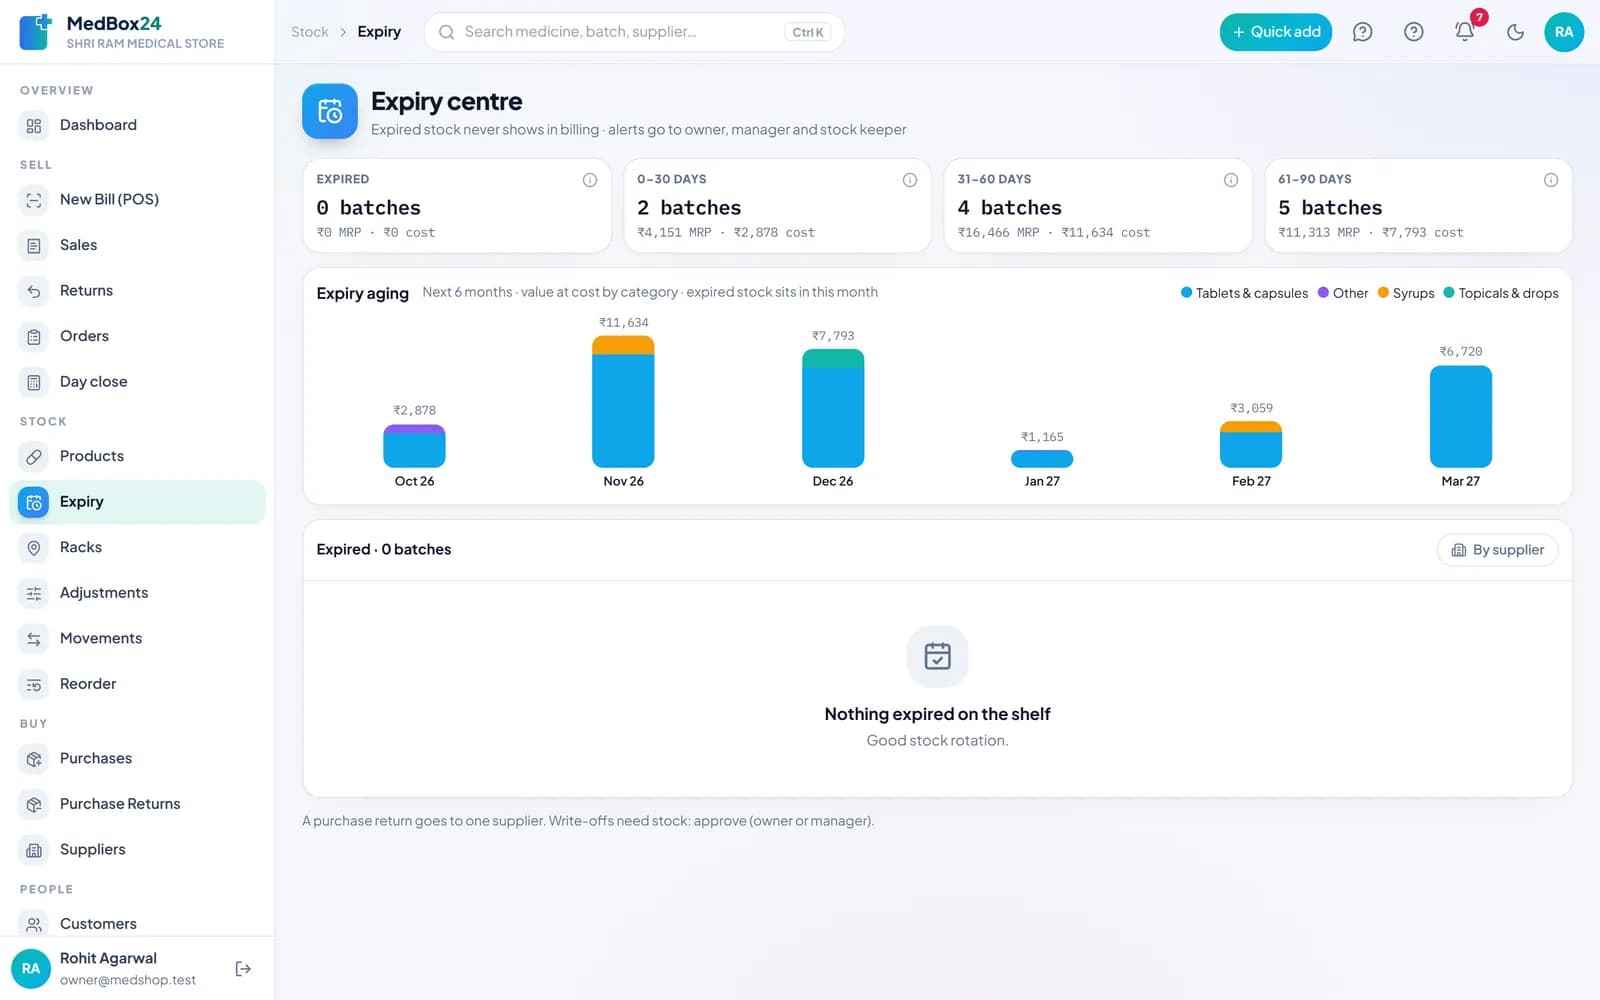The width and height of the screenshot is (1600, 1000).
Task: Open the question mark help icon
Action: (x=1414, y=32)
